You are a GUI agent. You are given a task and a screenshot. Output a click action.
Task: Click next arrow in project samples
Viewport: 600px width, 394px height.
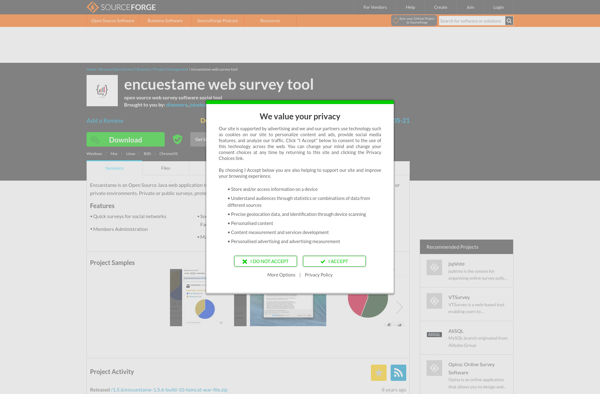(x=399, y=307)
